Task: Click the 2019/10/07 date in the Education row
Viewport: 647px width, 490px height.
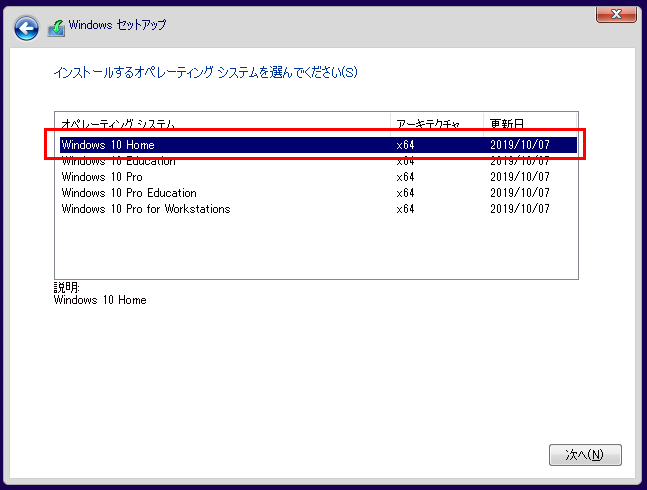Action: [x=520, y=161]
